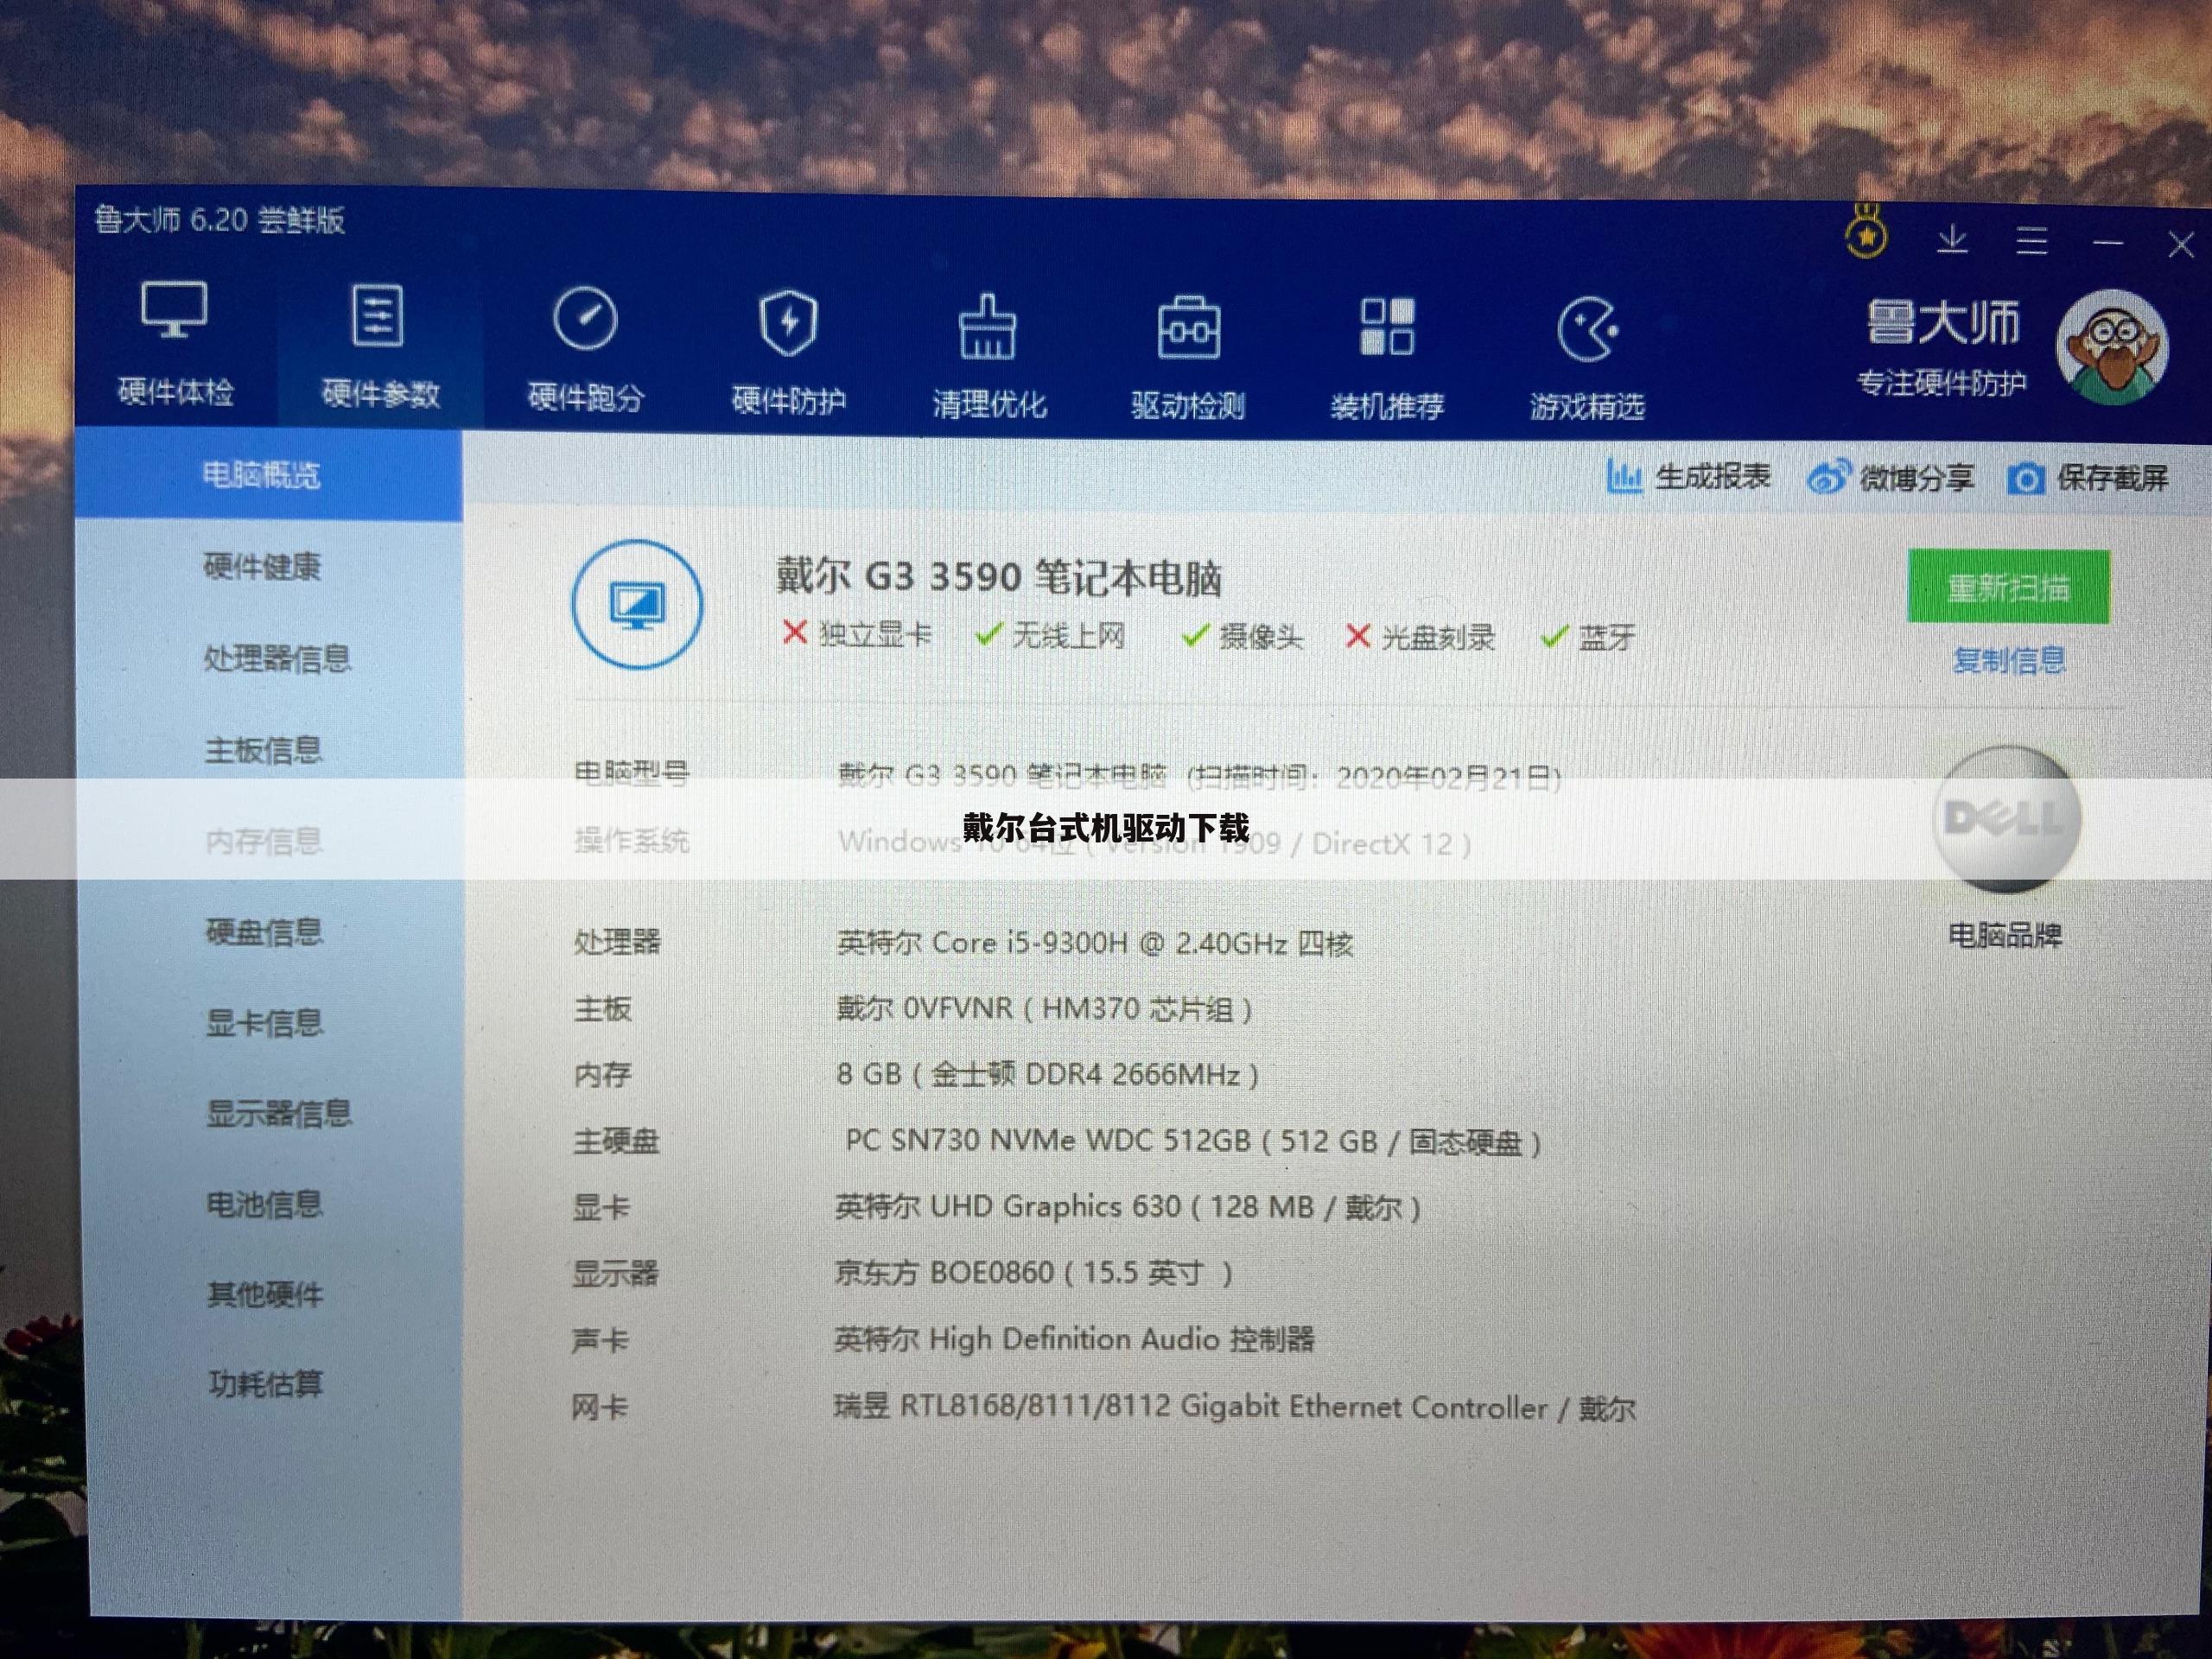Select 硬盘信息 sidebar tab
Viewport: 2212px width, 1659px height.
pyautogui.click(x=264, y=932)
